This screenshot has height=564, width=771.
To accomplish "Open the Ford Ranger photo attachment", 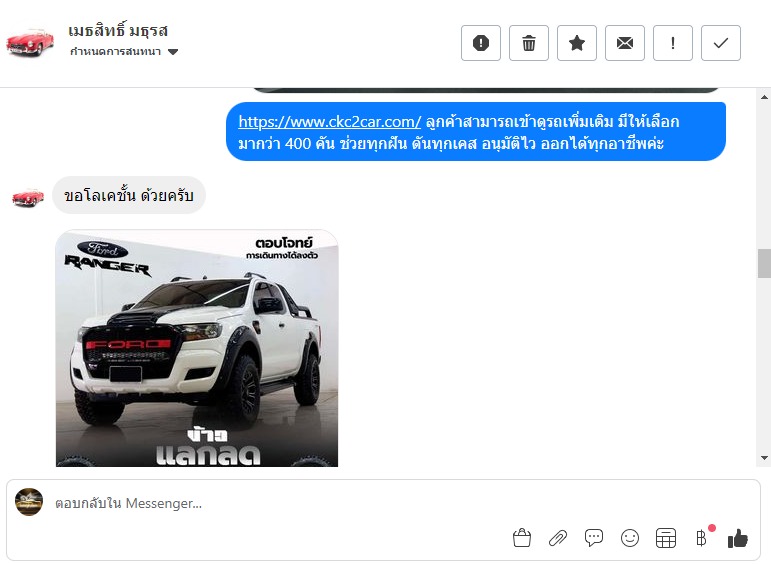I will coord(197,348).
